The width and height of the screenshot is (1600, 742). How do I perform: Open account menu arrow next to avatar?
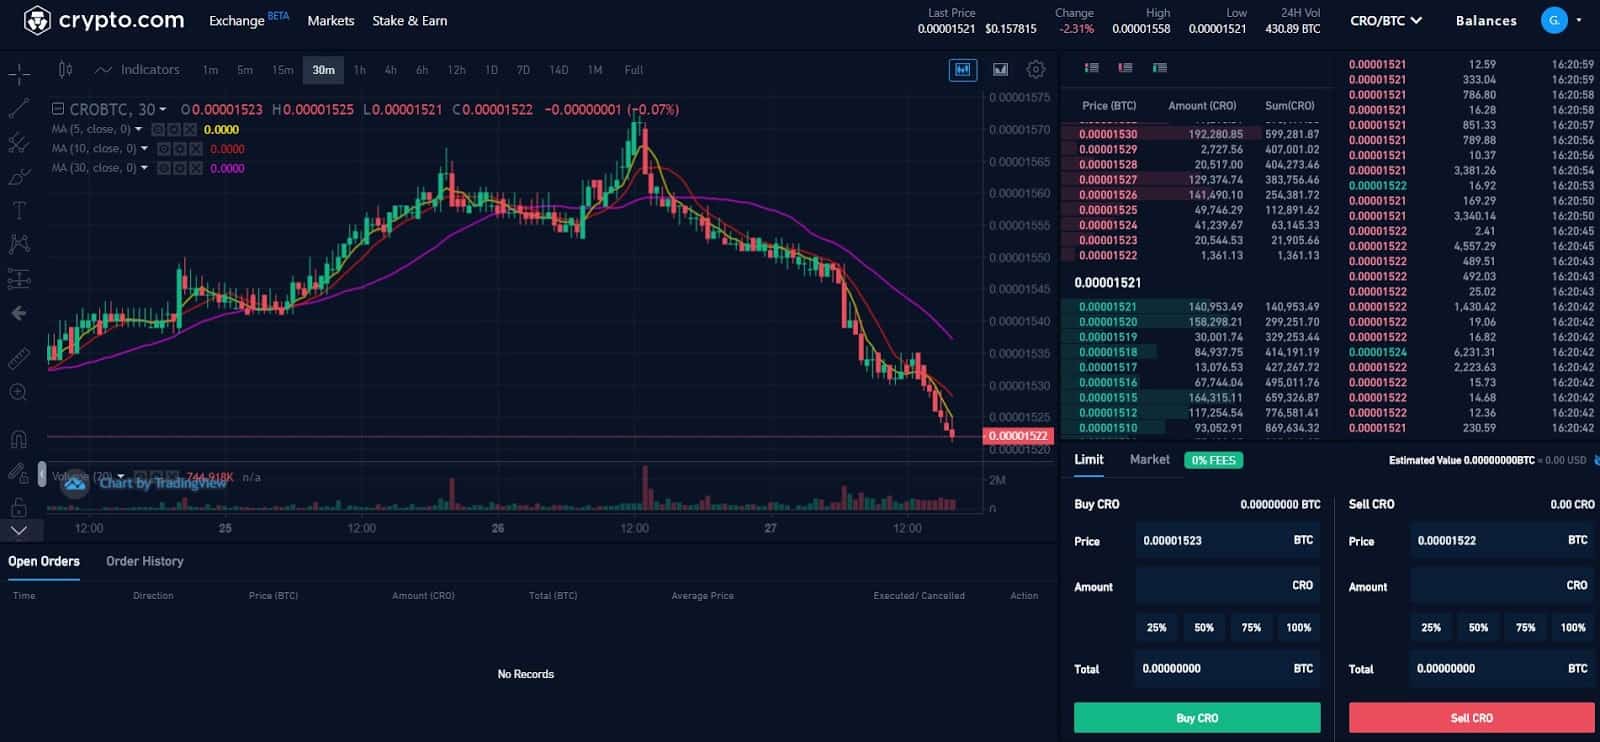1579,20
